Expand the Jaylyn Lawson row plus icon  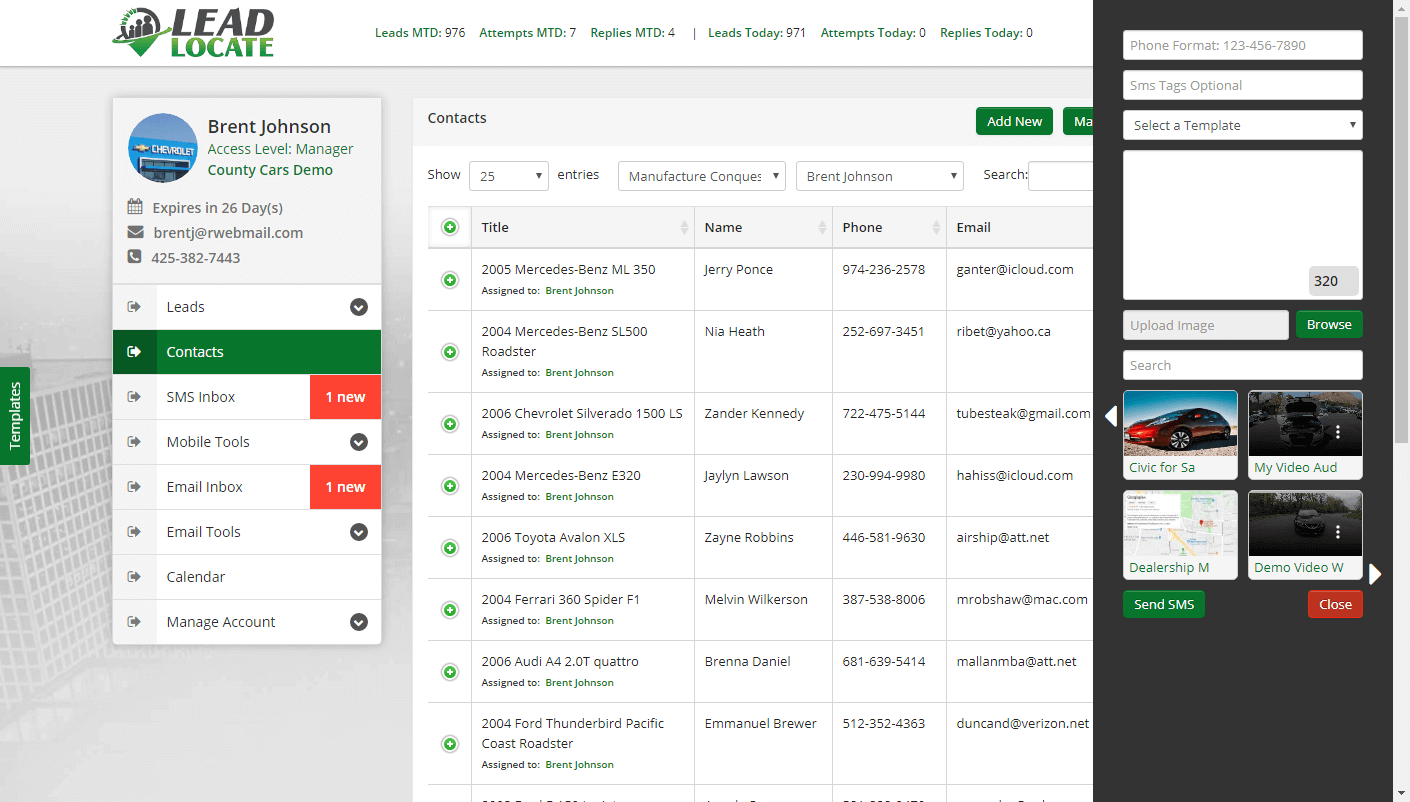click(x=450, y=486)
